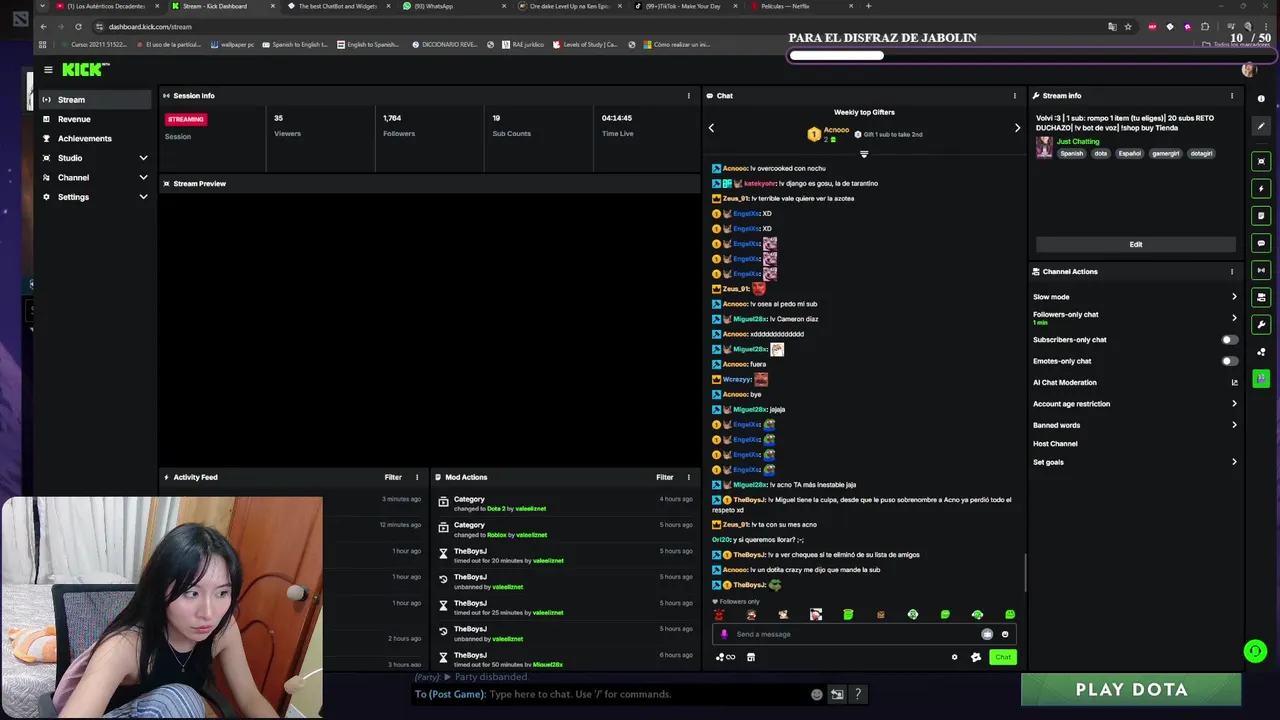The height and width of the screenshot is (720, 1280).
Task: Open Activity Feed options menu
Action: tap(417, 477)
